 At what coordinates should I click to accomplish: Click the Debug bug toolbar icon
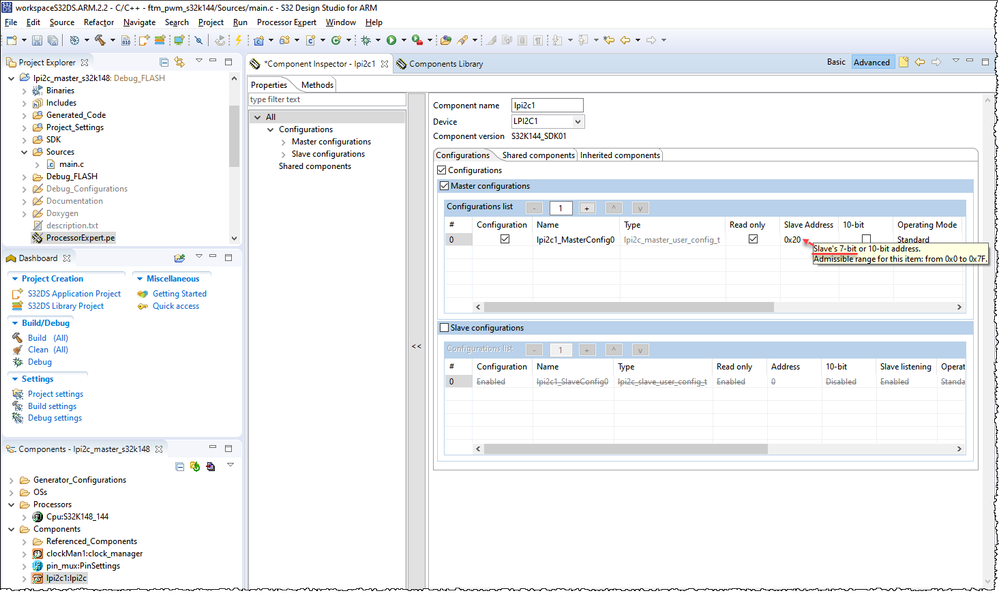[366, 40]
